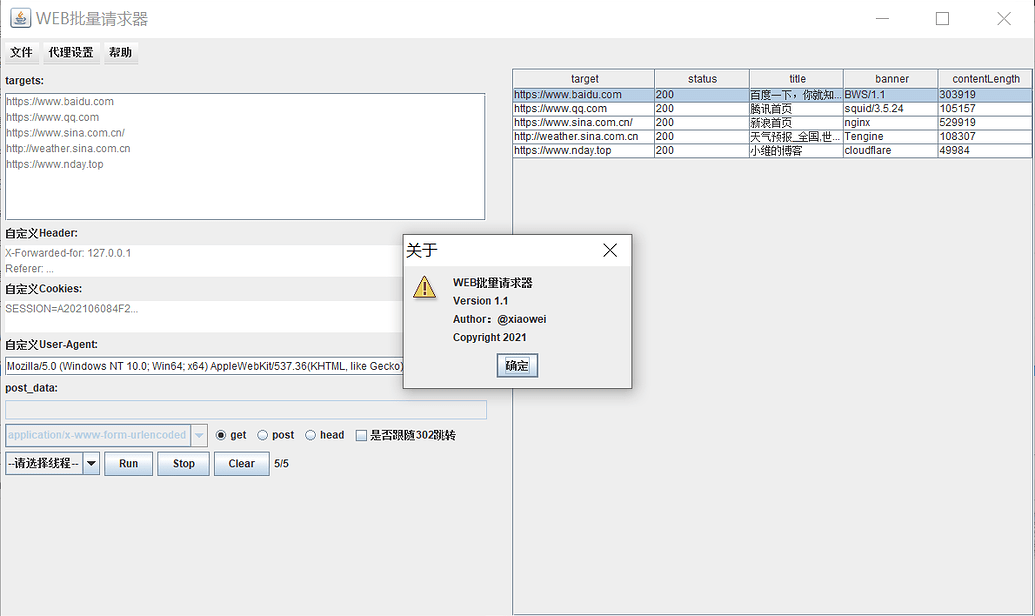The width and height of the screenshot is (1035, 616).
Task: Click inside the post_data input field
Action: click(245, 409)
